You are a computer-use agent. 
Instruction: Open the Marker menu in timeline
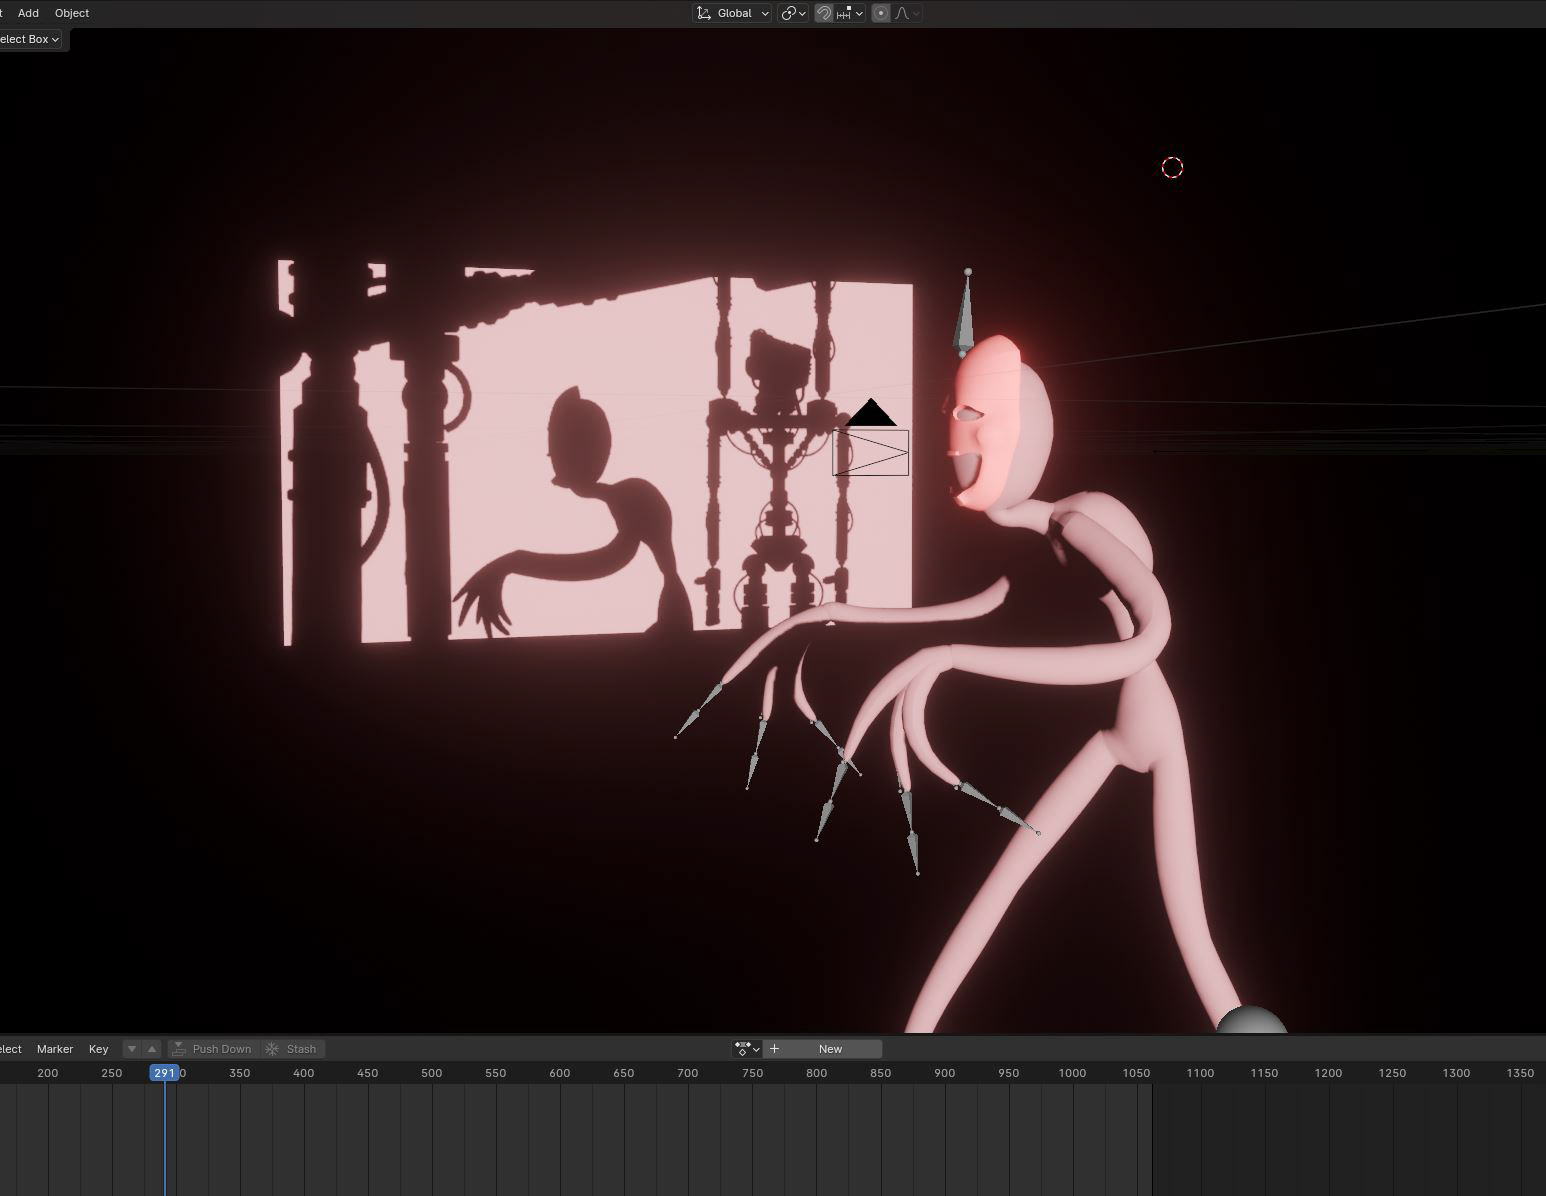(55, 1049)
